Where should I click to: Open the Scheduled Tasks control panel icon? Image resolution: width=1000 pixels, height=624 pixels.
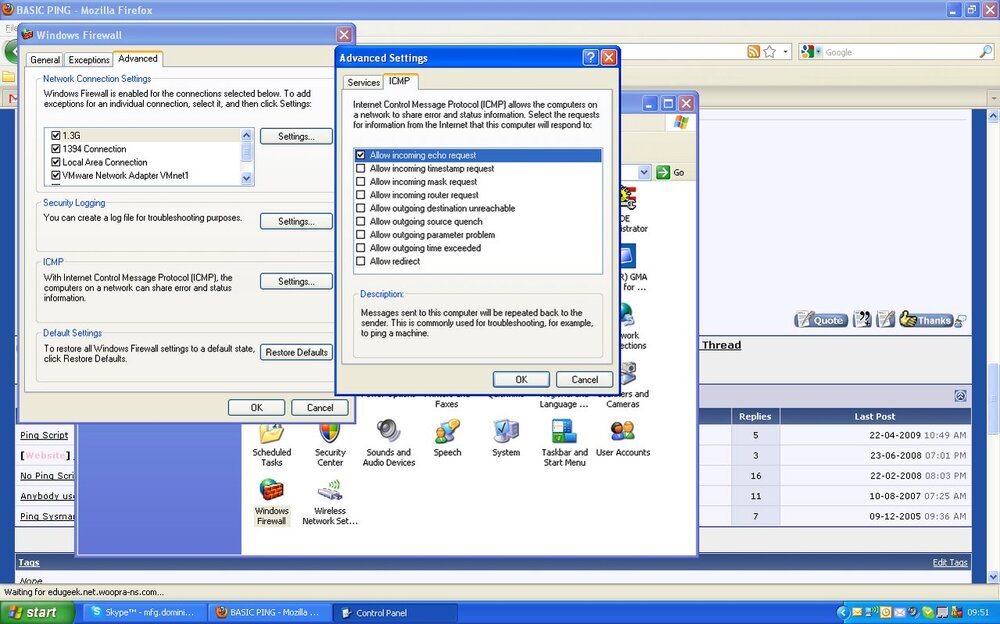point(272,445)
